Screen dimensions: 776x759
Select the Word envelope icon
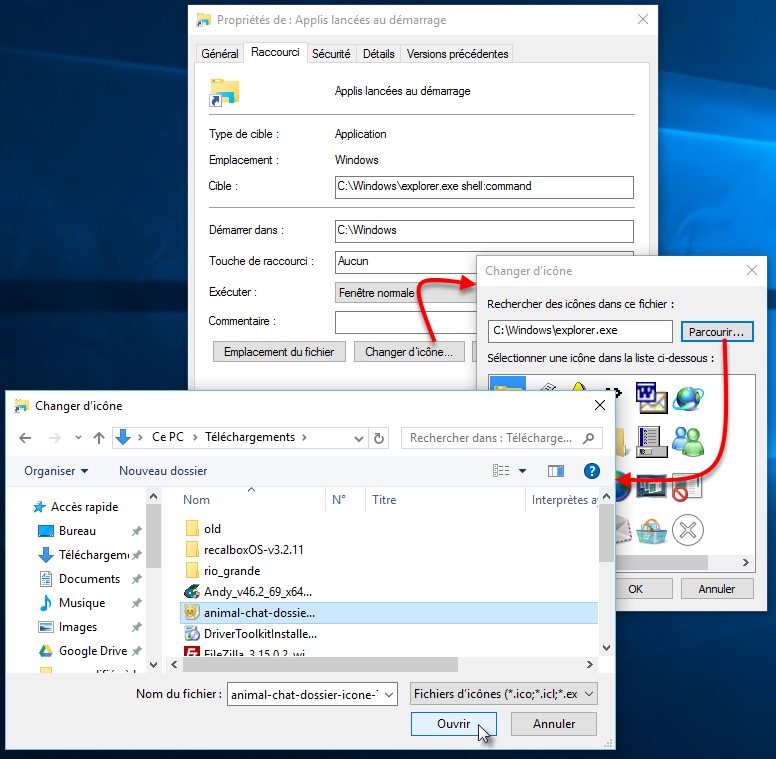pos(650,396)
